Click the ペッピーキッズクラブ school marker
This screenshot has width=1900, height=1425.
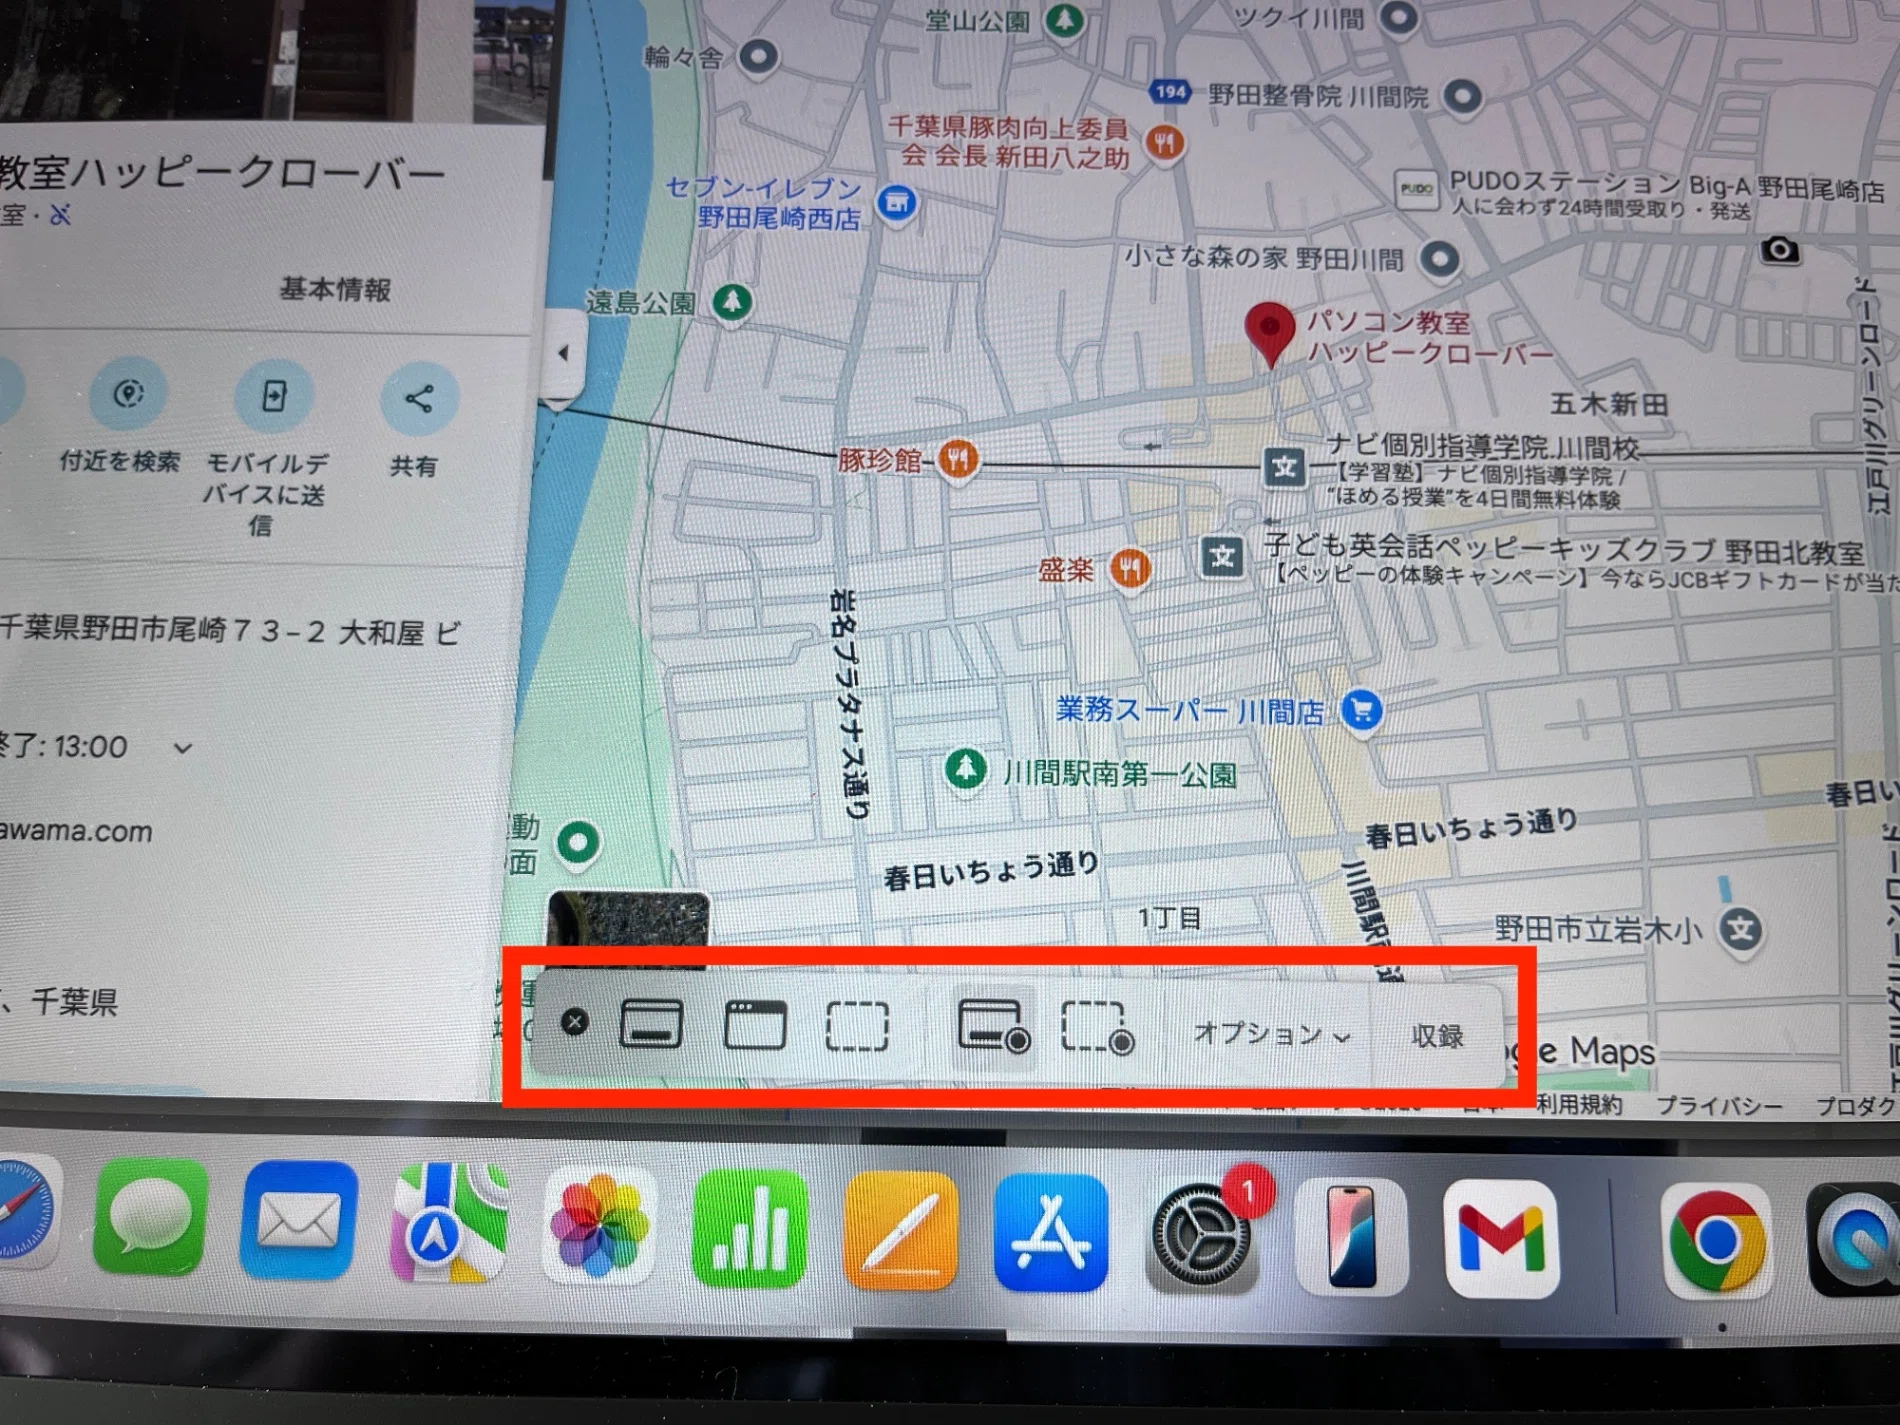(1222, 557)
